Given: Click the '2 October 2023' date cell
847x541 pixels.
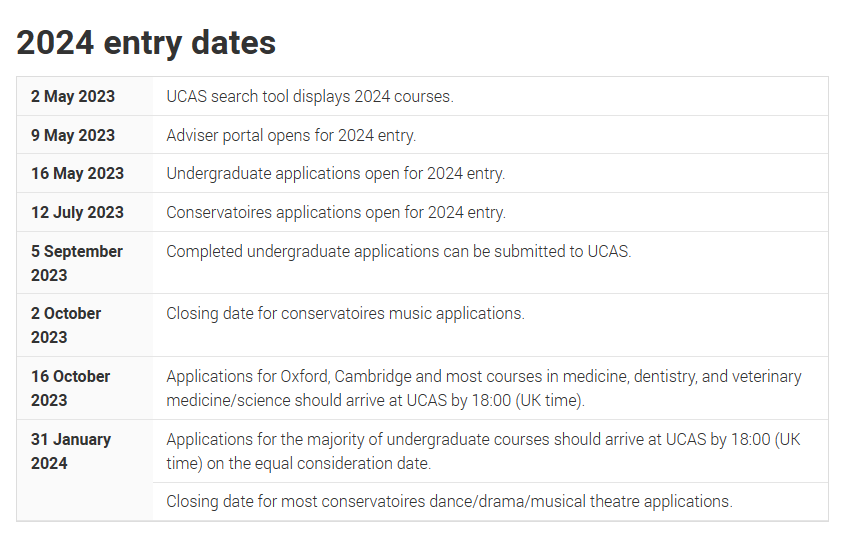Looking at the screenshot, I should (x=66, y=325).
